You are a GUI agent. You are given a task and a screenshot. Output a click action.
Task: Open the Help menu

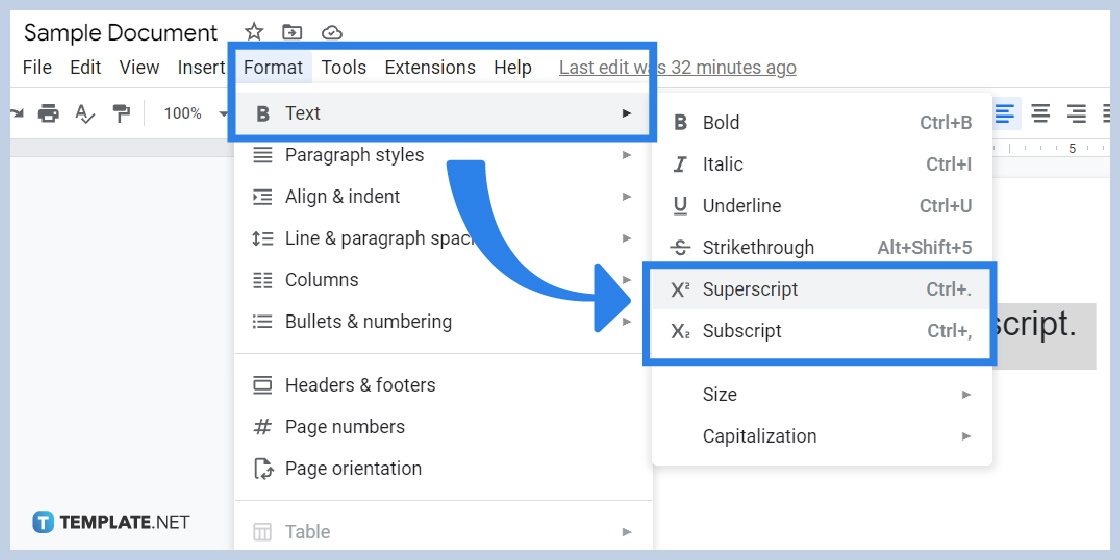coord(513,67)
